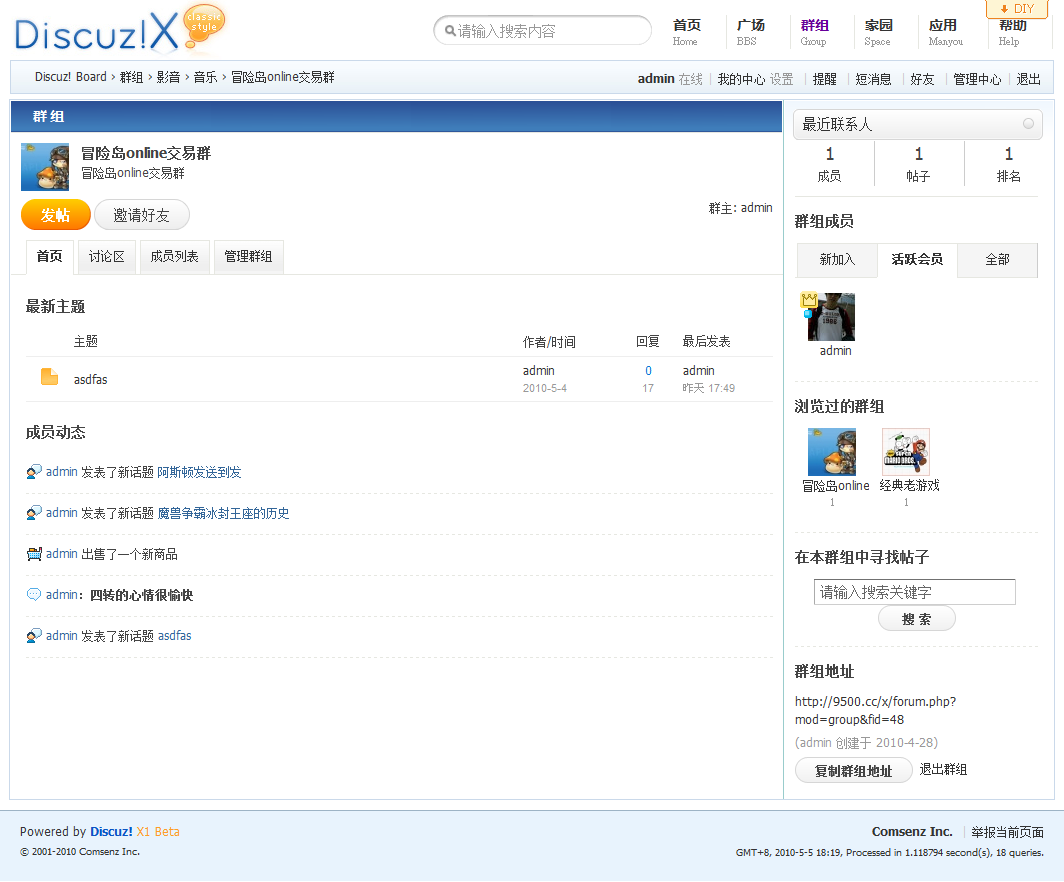Focus the group keyword search field
The height and width of the screenshot is (882, 1064).
[x=915, y=592]
